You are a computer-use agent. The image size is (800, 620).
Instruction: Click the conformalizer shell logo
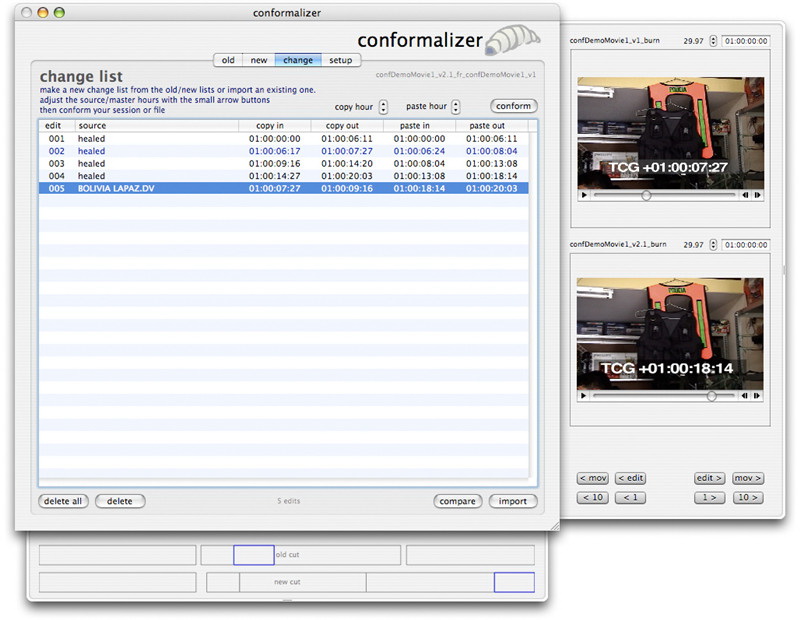pyautogui.click(x=513, y=40)
